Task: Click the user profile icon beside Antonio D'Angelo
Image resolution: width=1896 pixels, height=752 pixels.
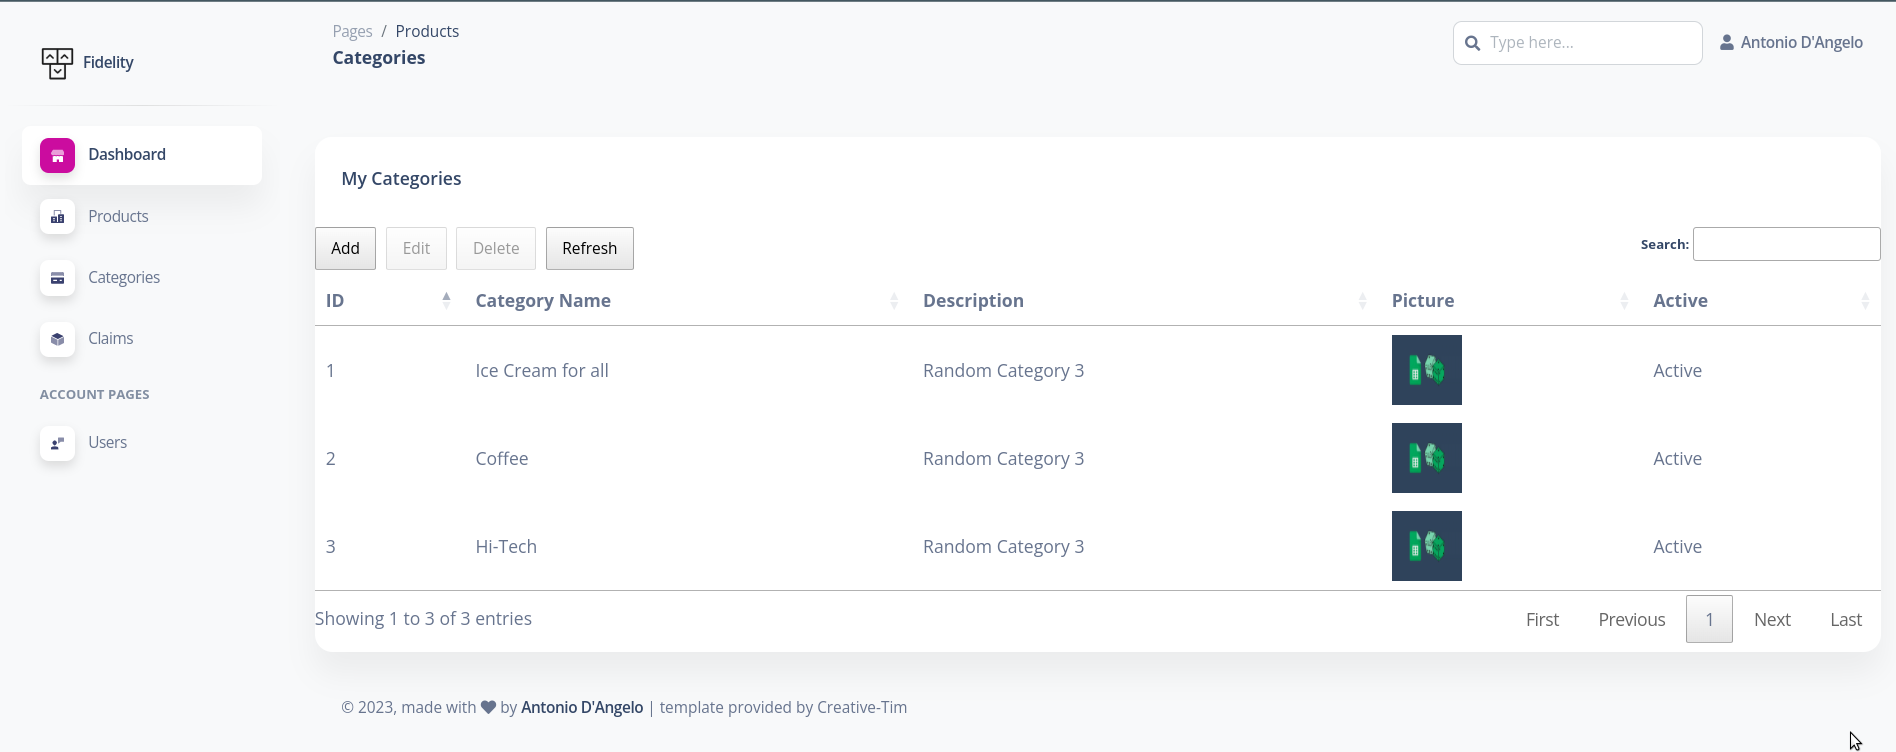Action: (x=1726, y=42)
